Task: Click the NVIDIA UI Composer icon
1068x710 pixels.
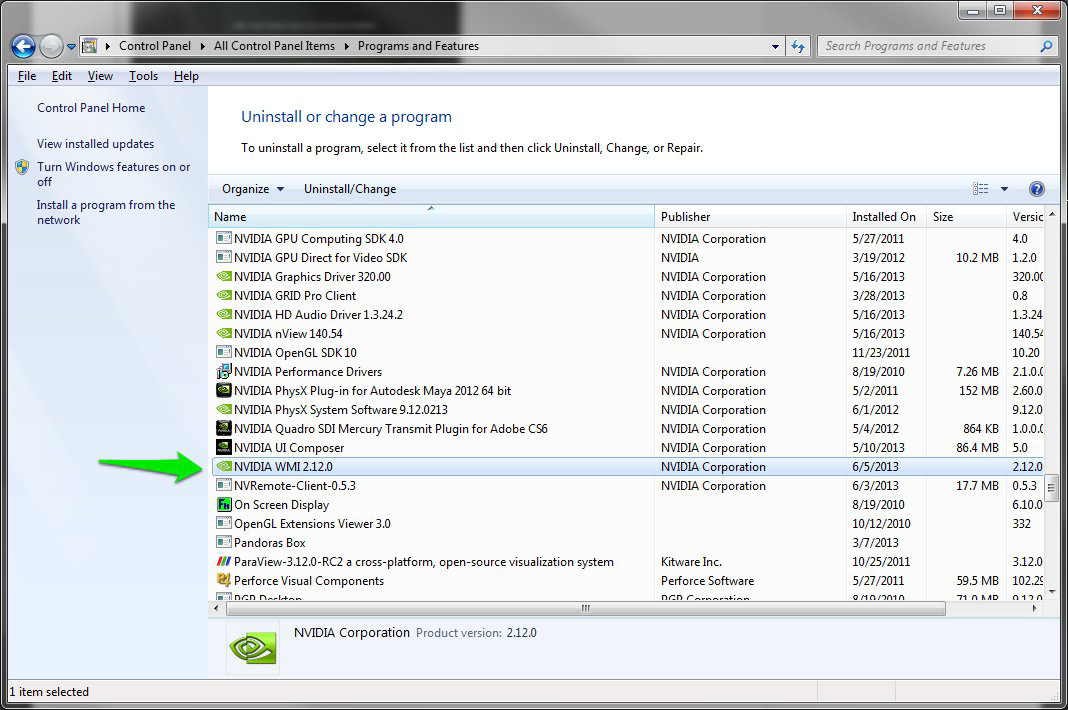Action: 223,448
